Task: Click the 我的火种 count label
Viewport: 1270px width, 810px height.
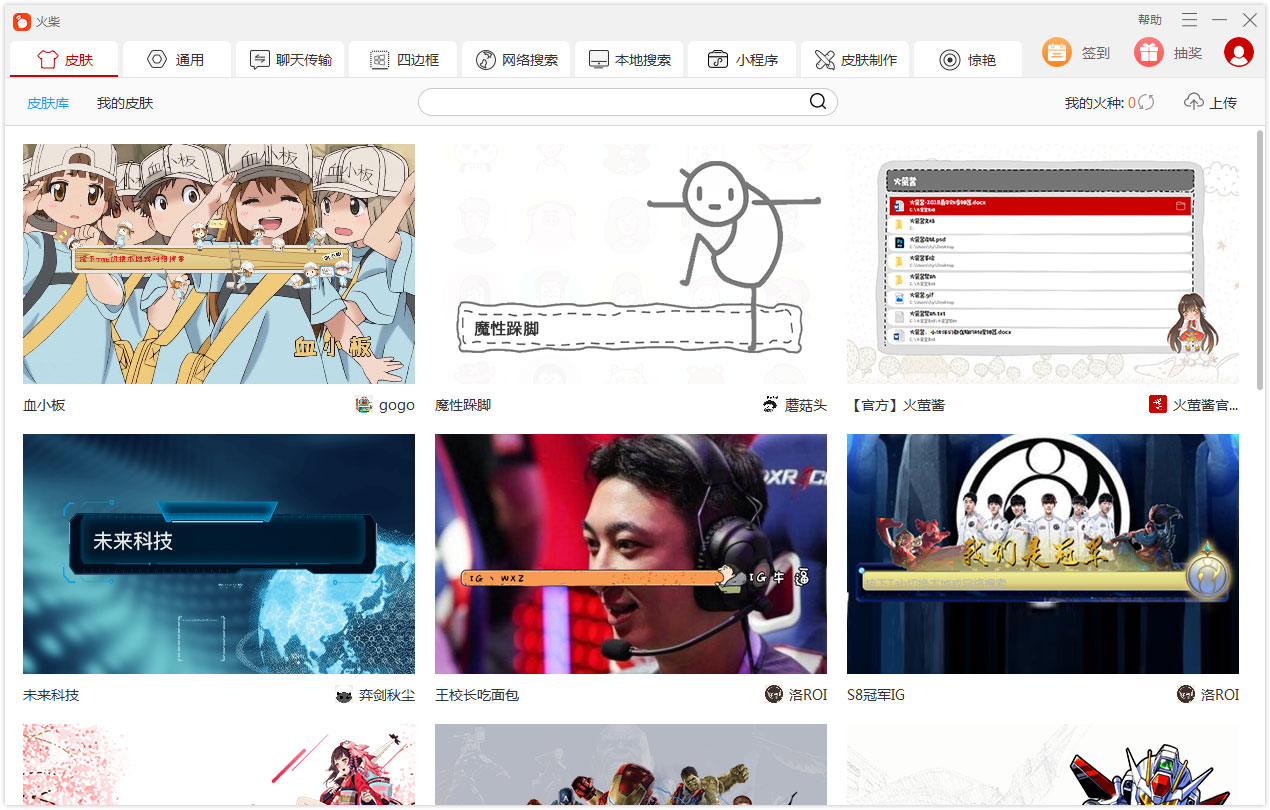Action: pos(1100,103)
